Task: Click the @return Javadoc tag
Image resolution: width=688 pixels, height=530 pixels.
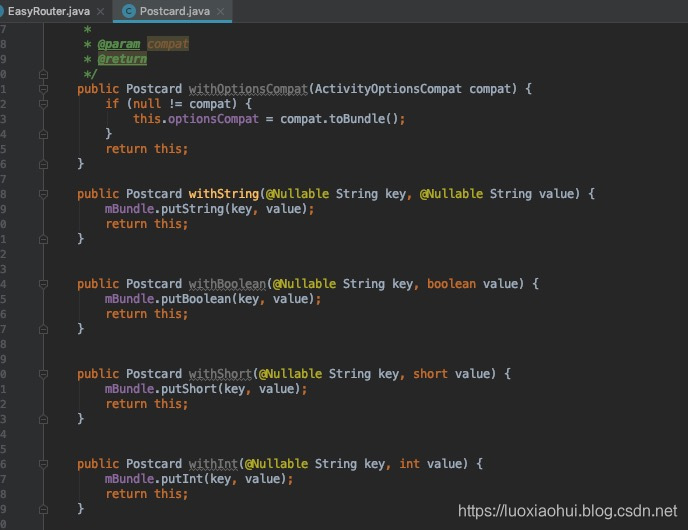Action: (x=122, y=59)
